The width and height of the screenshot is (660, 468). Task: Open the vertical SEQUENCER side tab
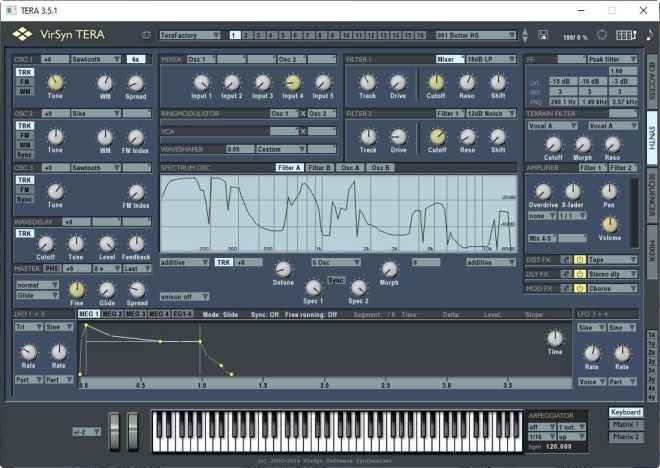point(652,194)
